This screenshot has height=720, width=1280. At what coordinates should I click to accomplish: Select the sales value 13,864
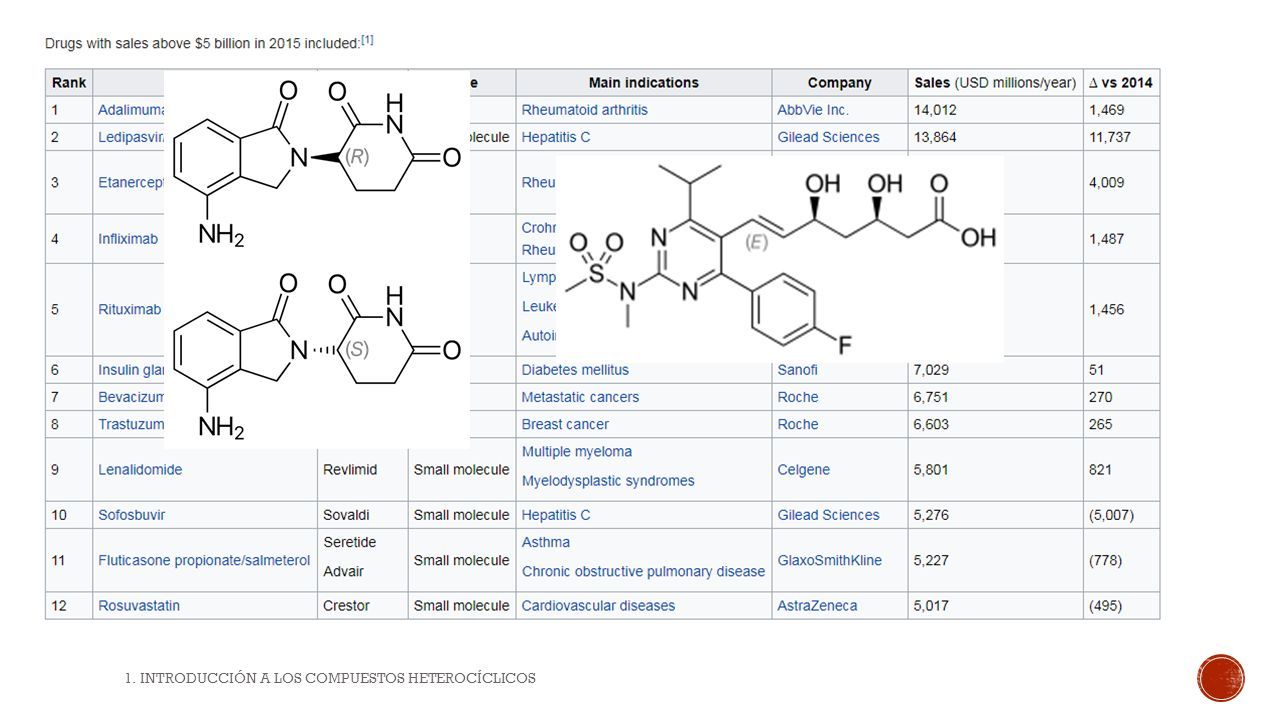(936, 137)
